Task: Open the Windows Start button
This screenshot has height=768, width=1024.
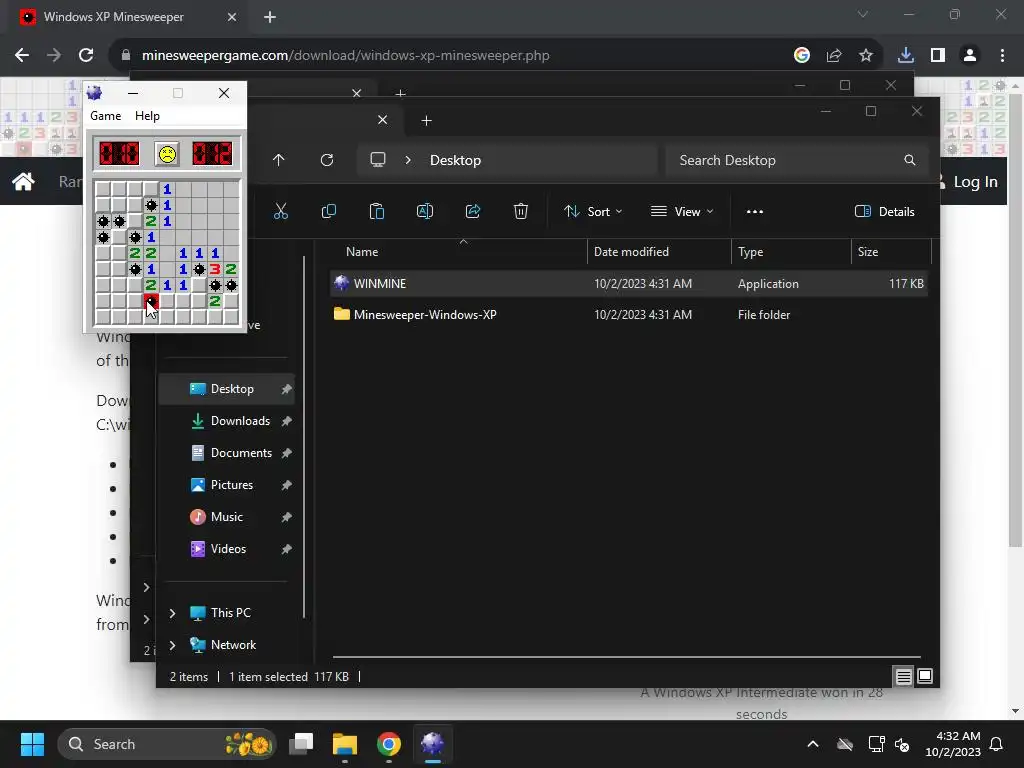Action: pos(32,744)
